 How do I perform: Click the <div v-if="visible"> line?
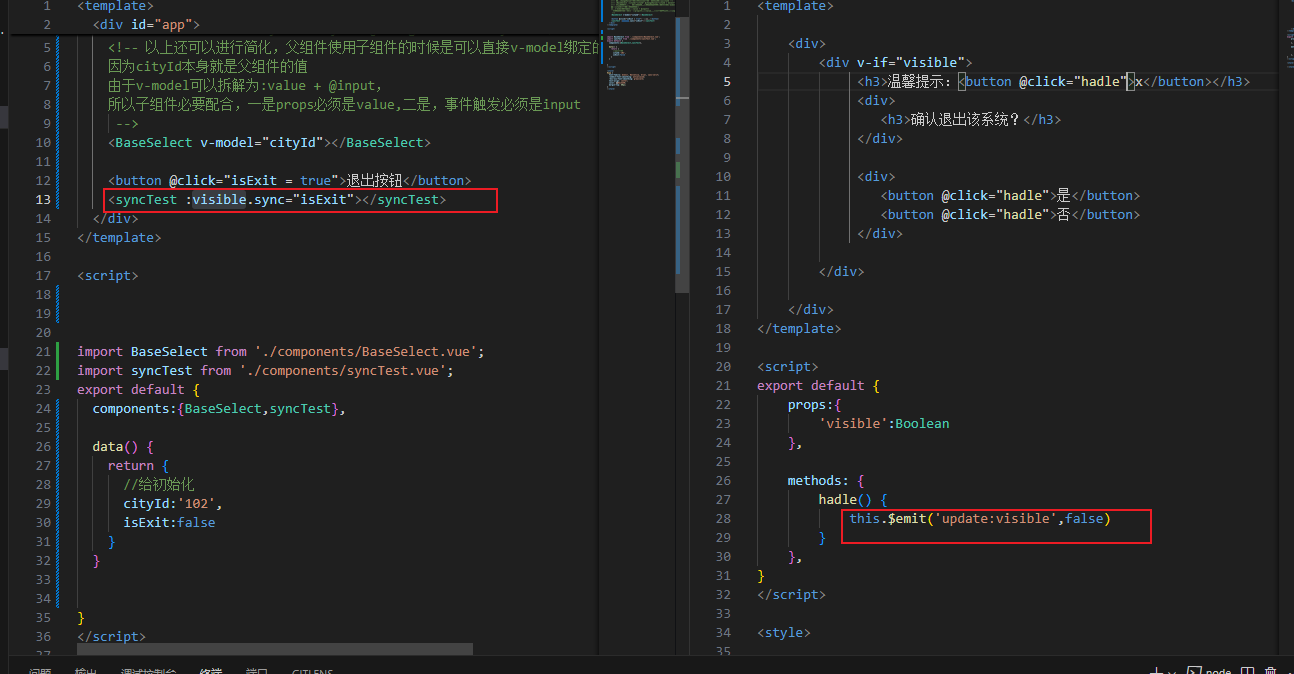(895, 63)
